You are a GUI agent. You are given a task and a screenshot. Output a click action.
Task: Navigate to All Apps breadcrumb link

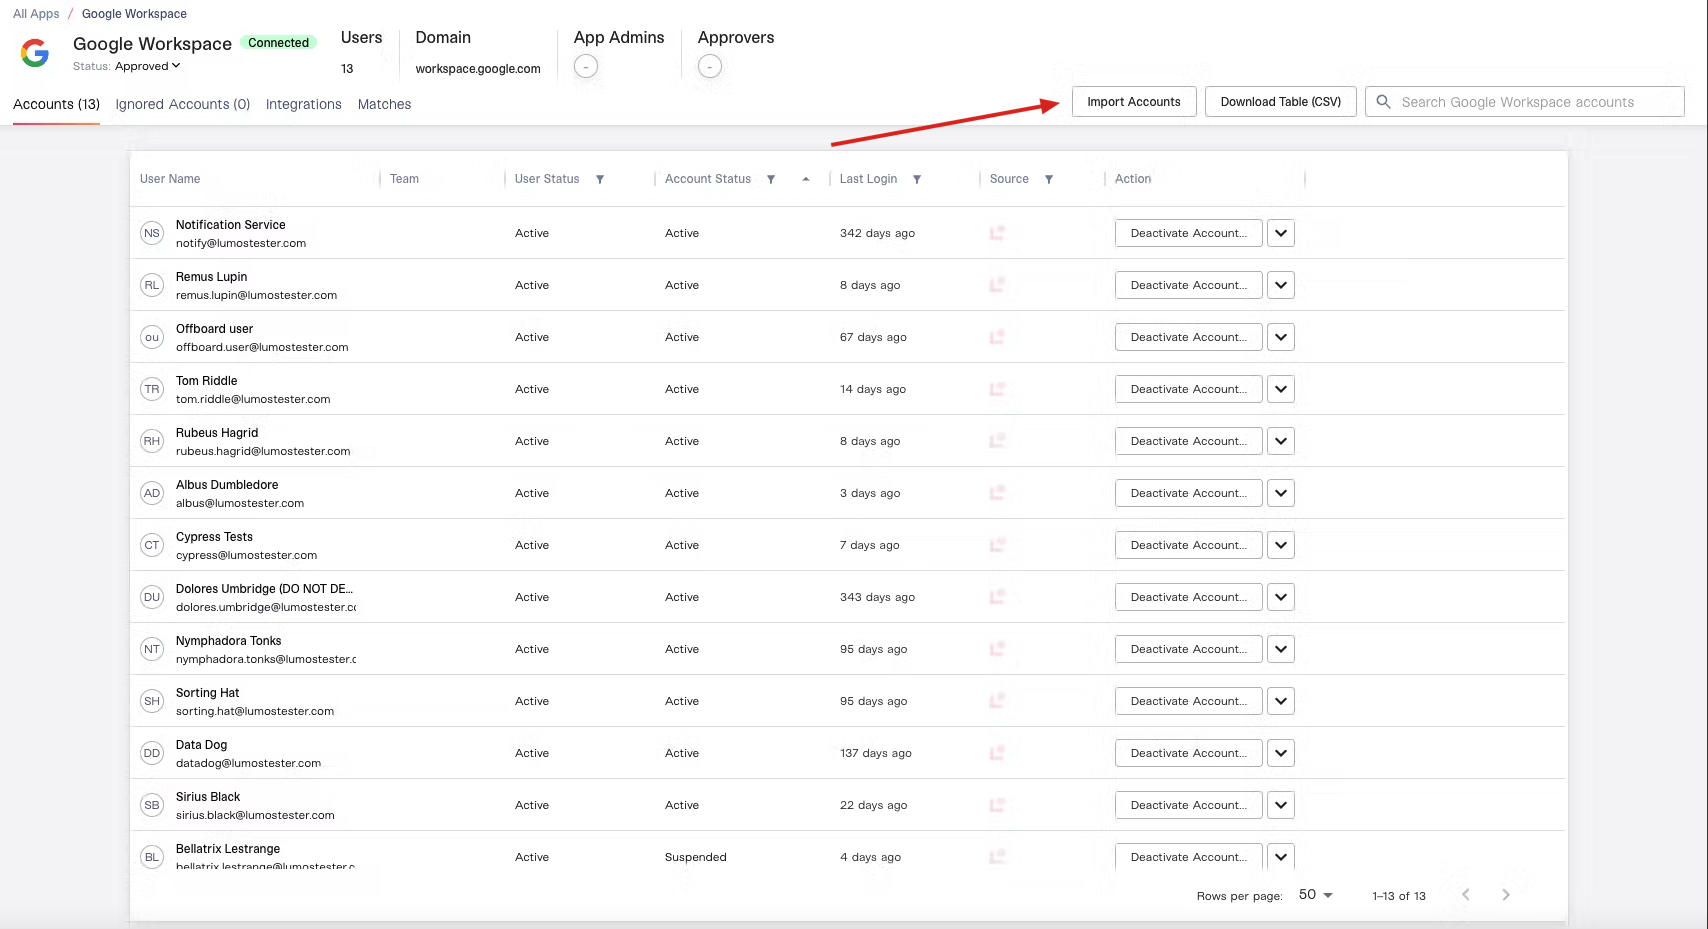(x=36, y=14)
